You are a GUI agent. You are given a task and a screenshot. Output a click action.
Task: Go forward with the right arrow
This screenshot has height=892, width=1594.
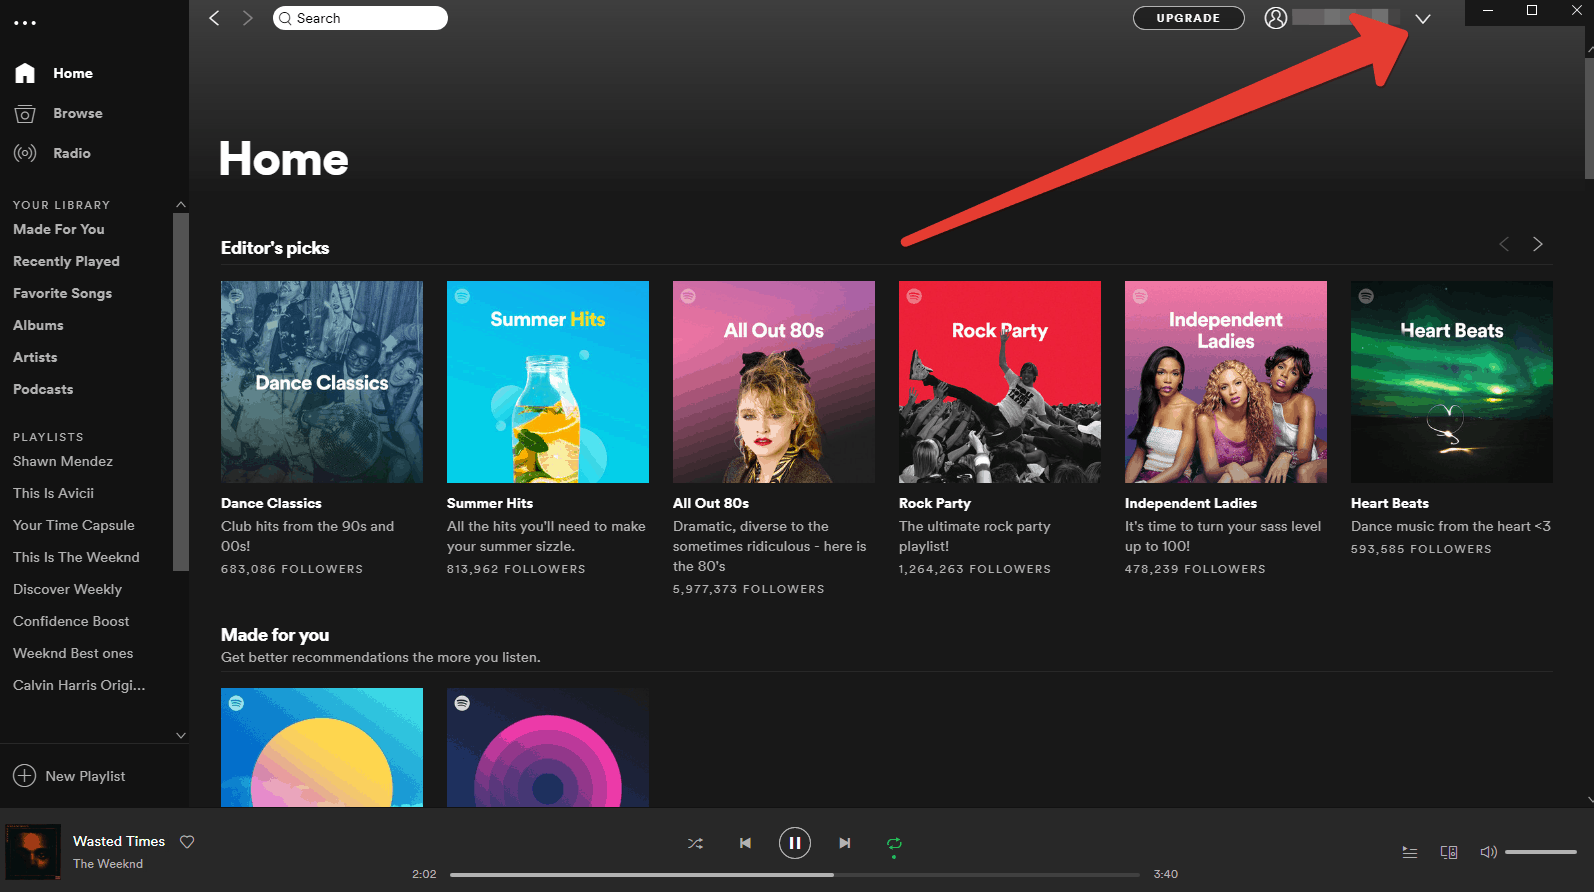pyautogui.click(x=248, y=18)
